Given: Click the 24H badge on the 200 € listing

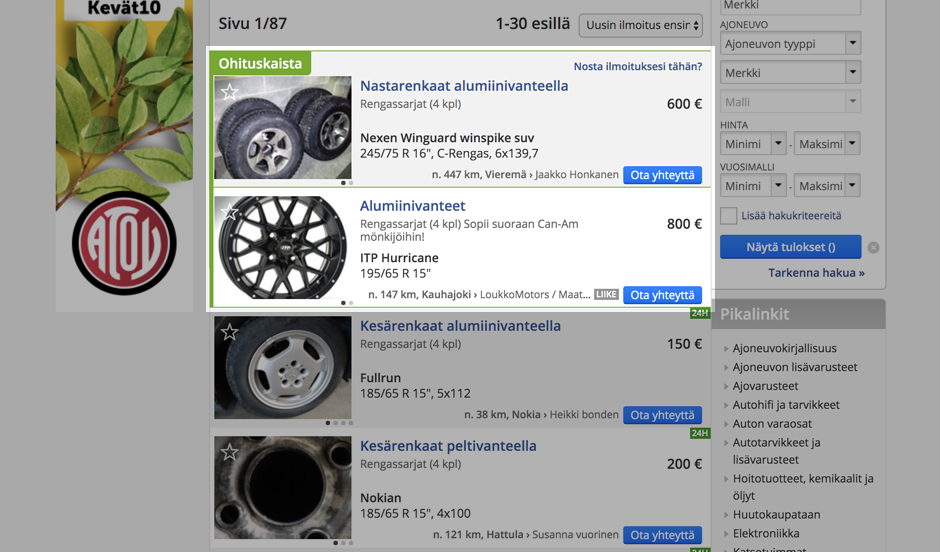Looking at the screenshot, I should (700, 433).
